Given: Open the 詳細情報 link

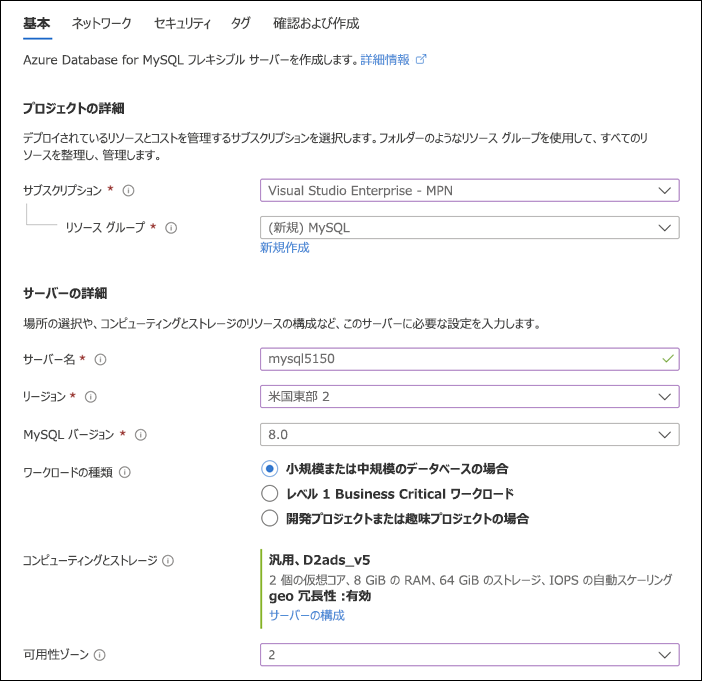Looking at the screenshot, I should click(x=385, y=60).
